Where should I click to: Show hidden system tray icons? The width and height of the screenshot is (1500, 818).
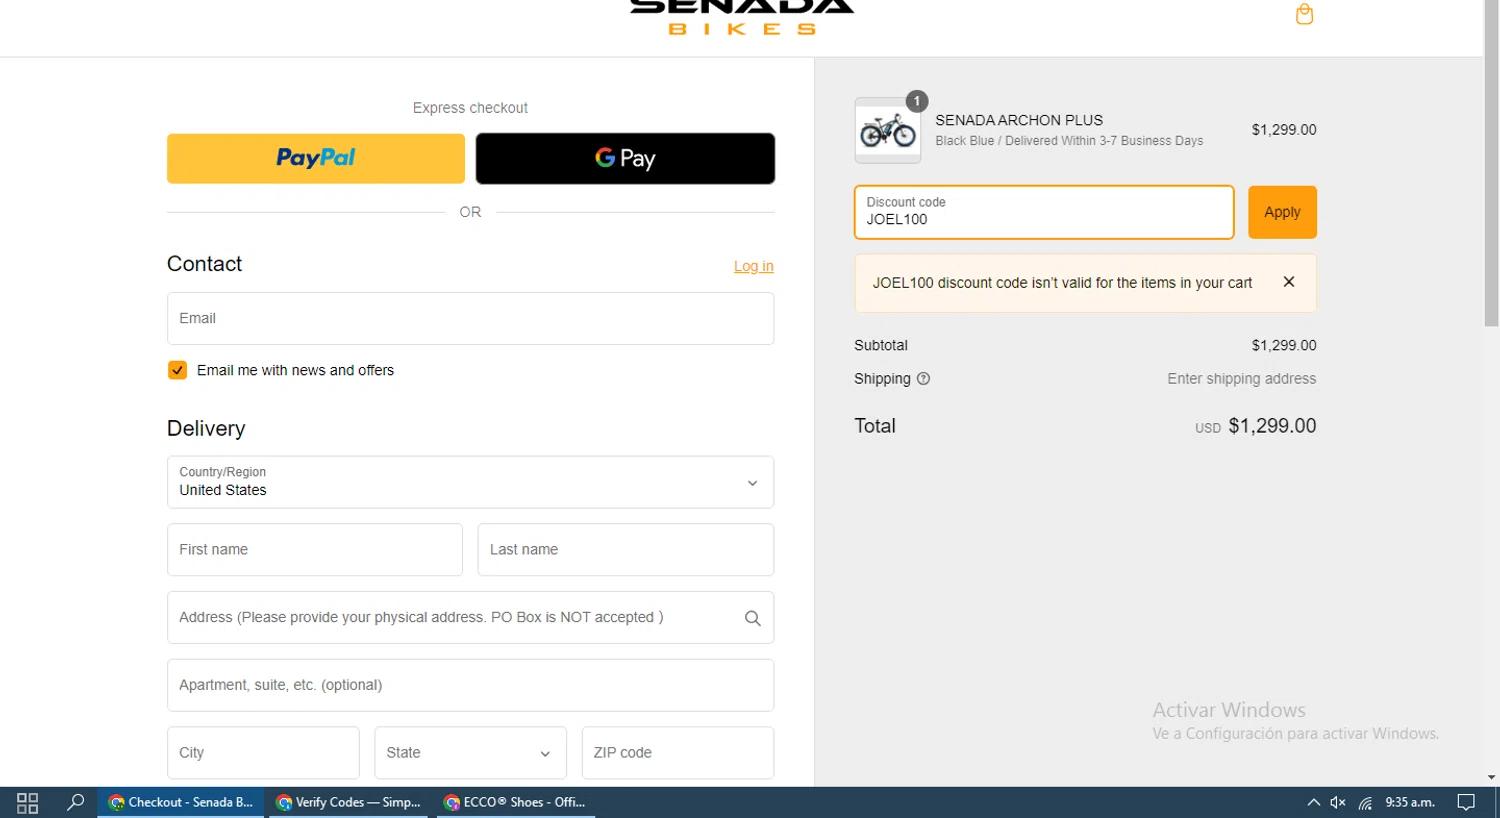point(1313,802)
